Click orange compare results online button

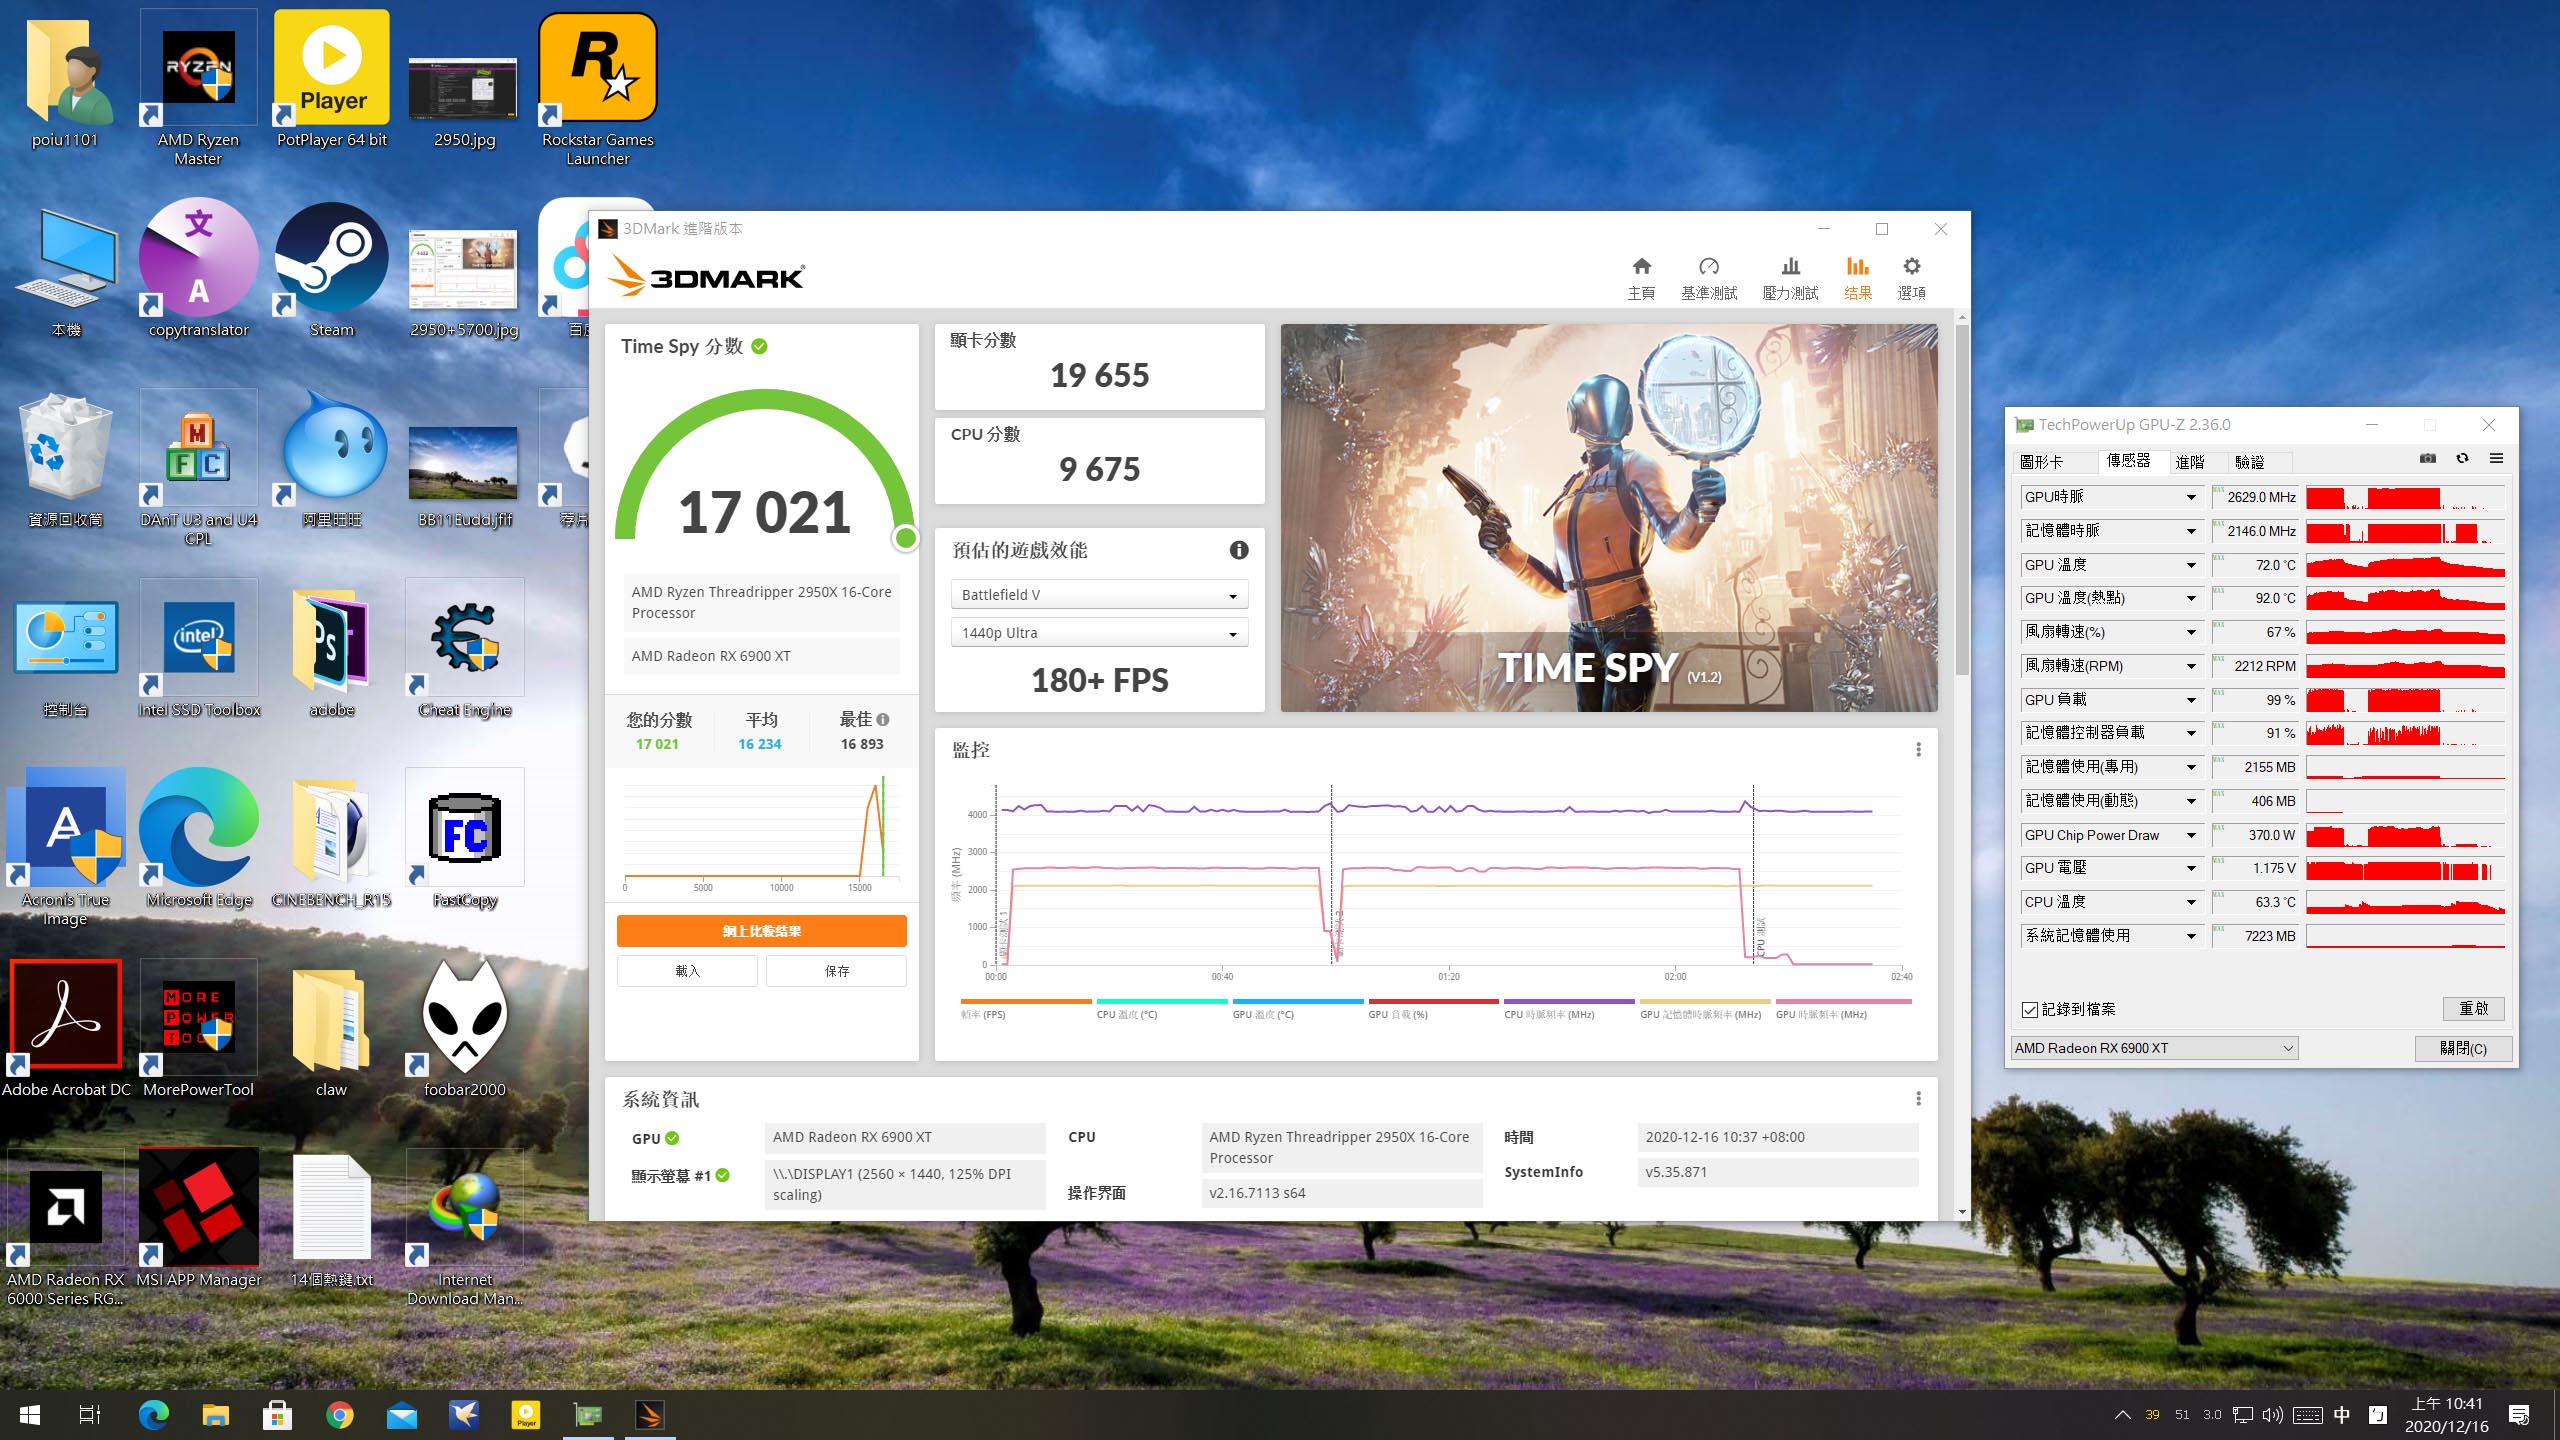pyautogui.click(x=762, y=931)
